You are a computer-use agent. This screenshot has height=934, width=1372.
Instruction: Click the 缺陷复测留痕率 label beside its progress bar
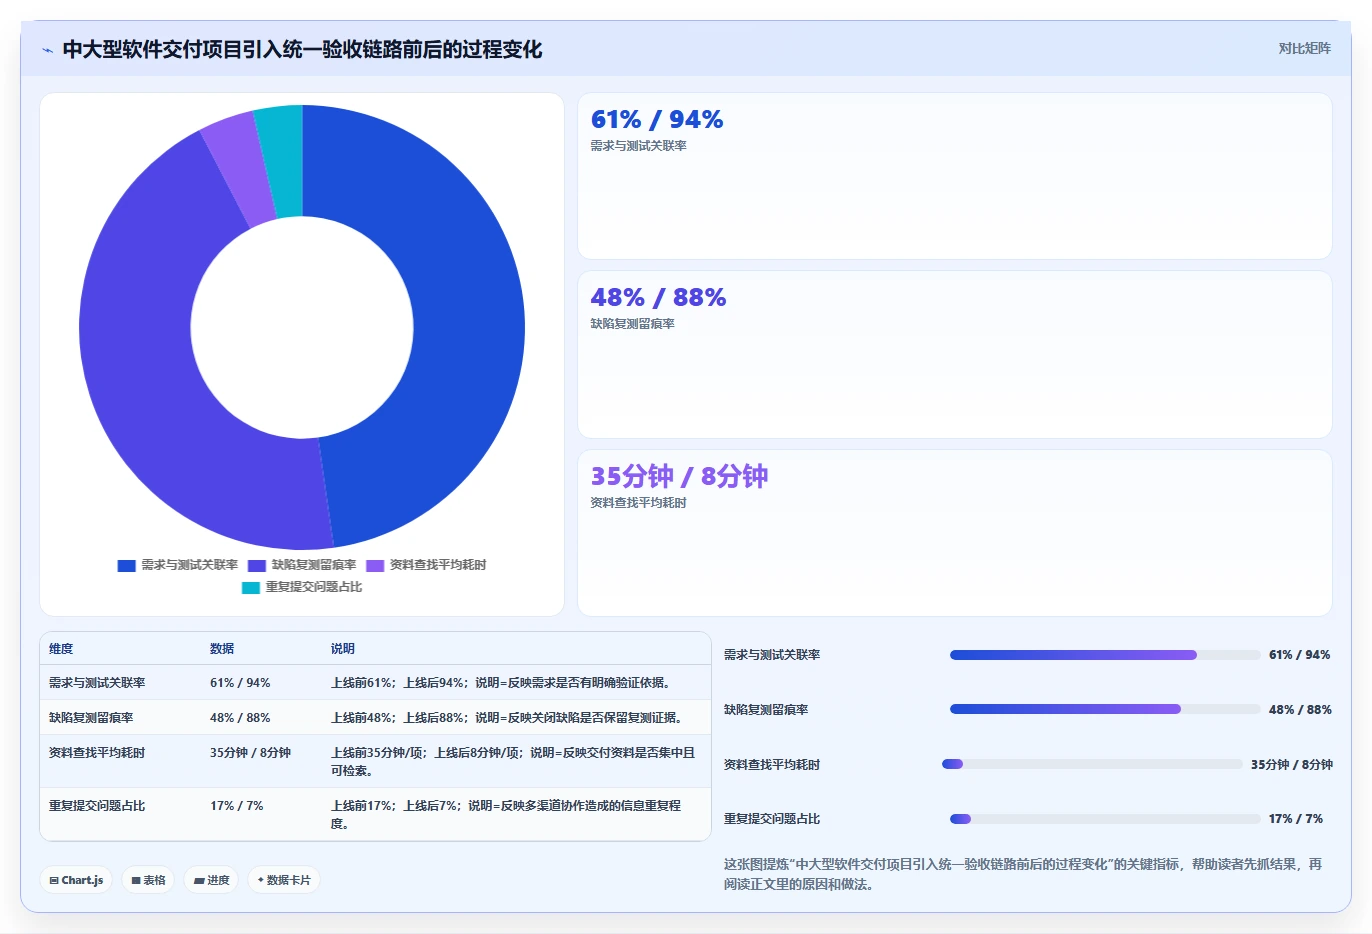click(766, 710)
